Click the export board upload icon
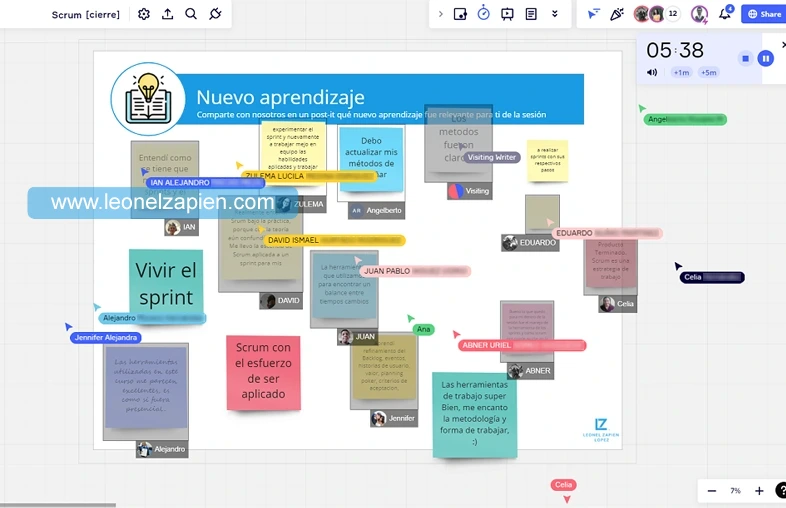786x508 pixels. [x=167, y=14]
